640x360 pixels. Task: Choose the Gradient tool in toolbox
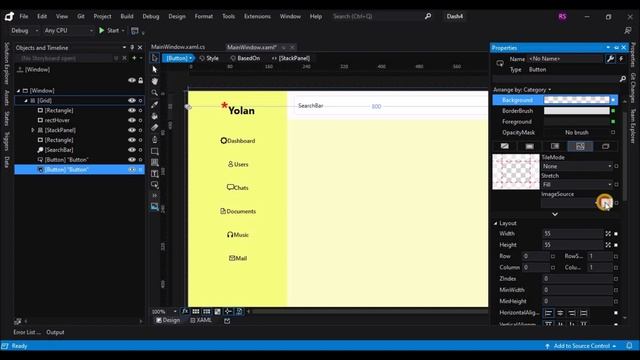coord(155,127)
